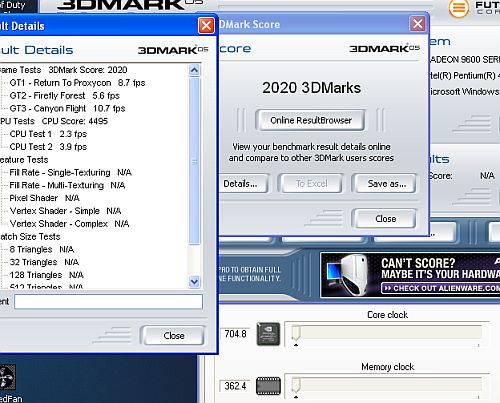Screen dimensions: 500x403
Task: Select Vertex Shader - Simple row
Action: click(x=65, y=211)
